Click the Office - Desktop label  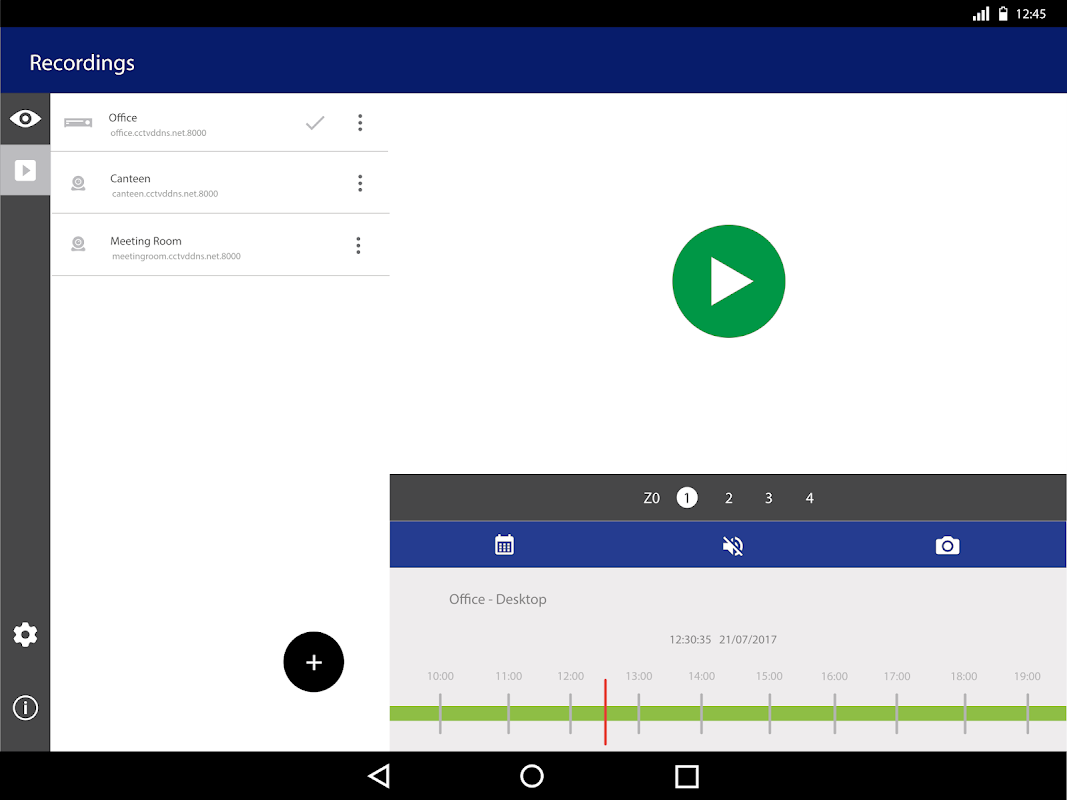click(x=497, y=599)
